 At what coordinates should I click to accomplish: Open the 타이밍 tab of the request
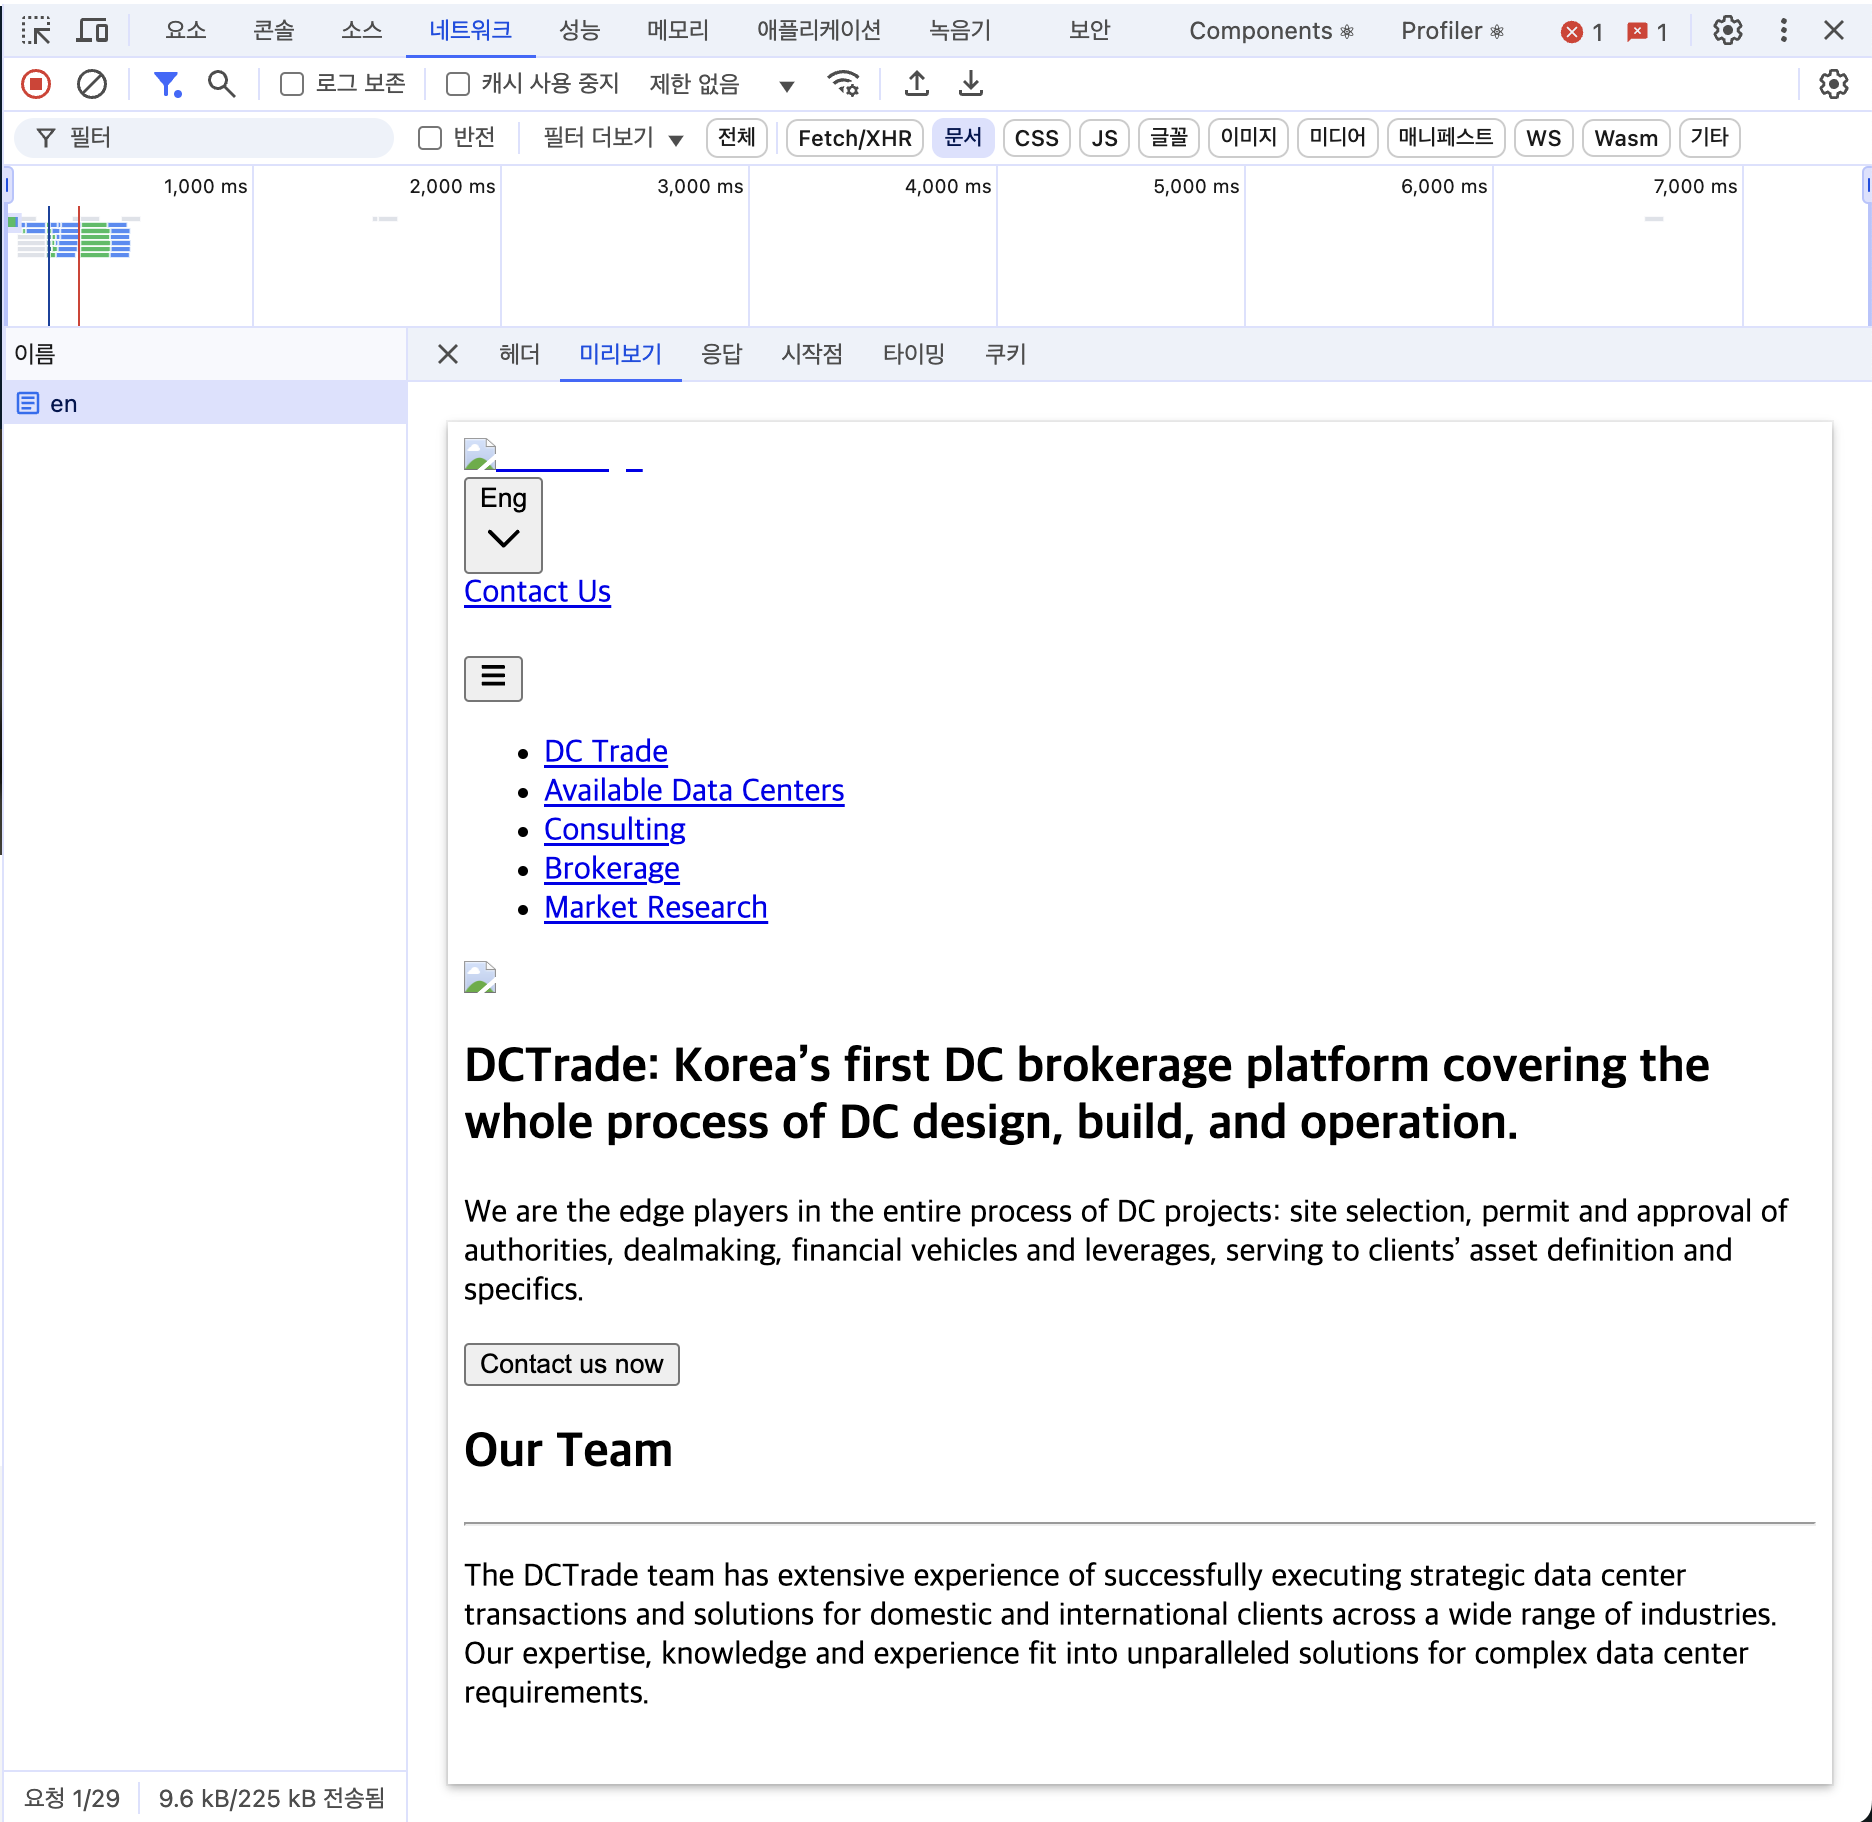click(x=913, y=354)
